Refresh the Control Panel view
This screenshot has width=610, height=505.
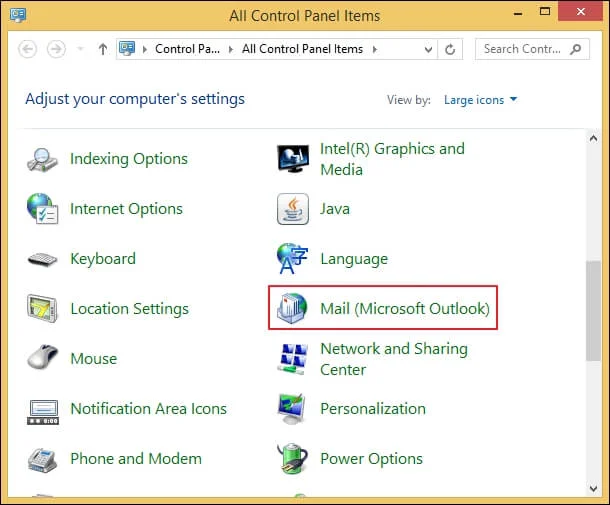450,49
